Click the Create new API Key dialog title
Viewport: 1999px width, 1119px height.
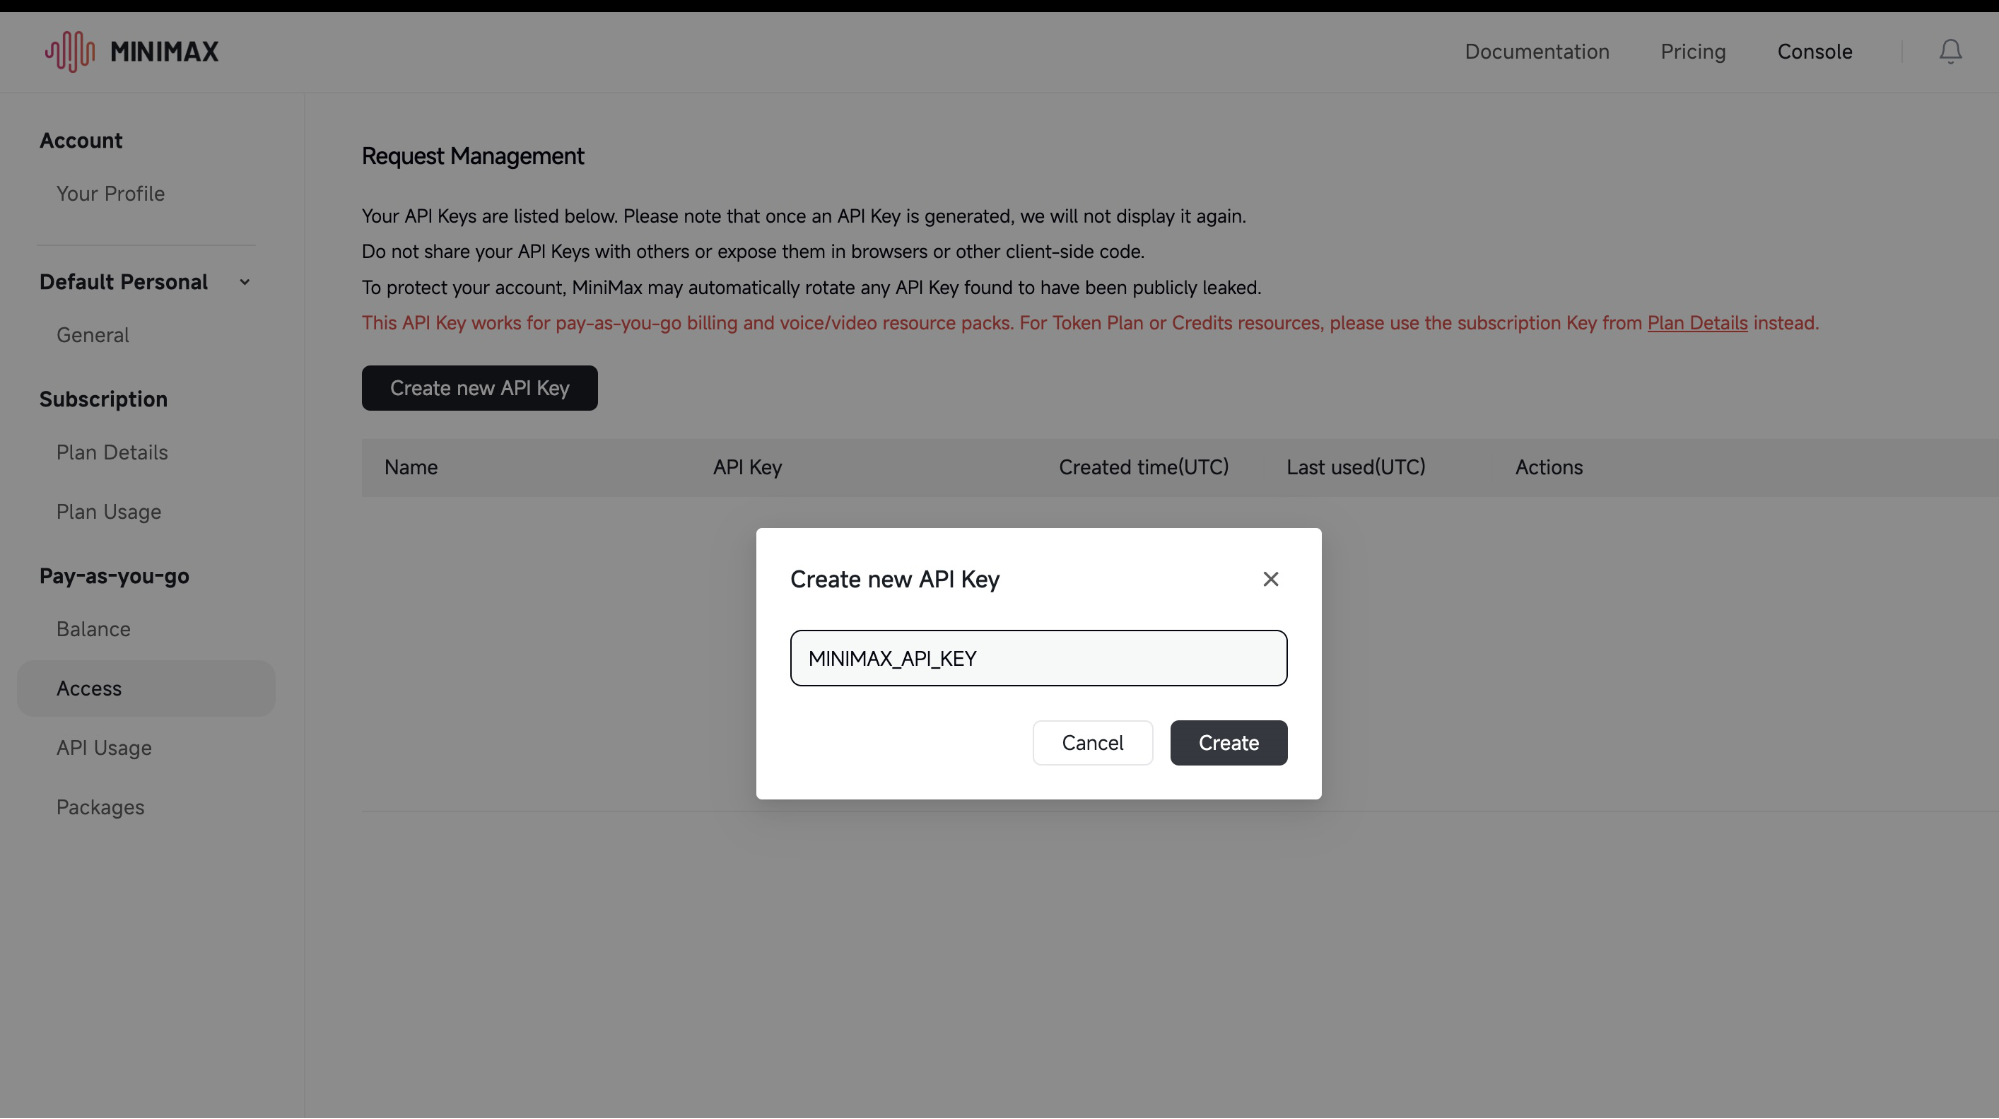coord(894,579)
